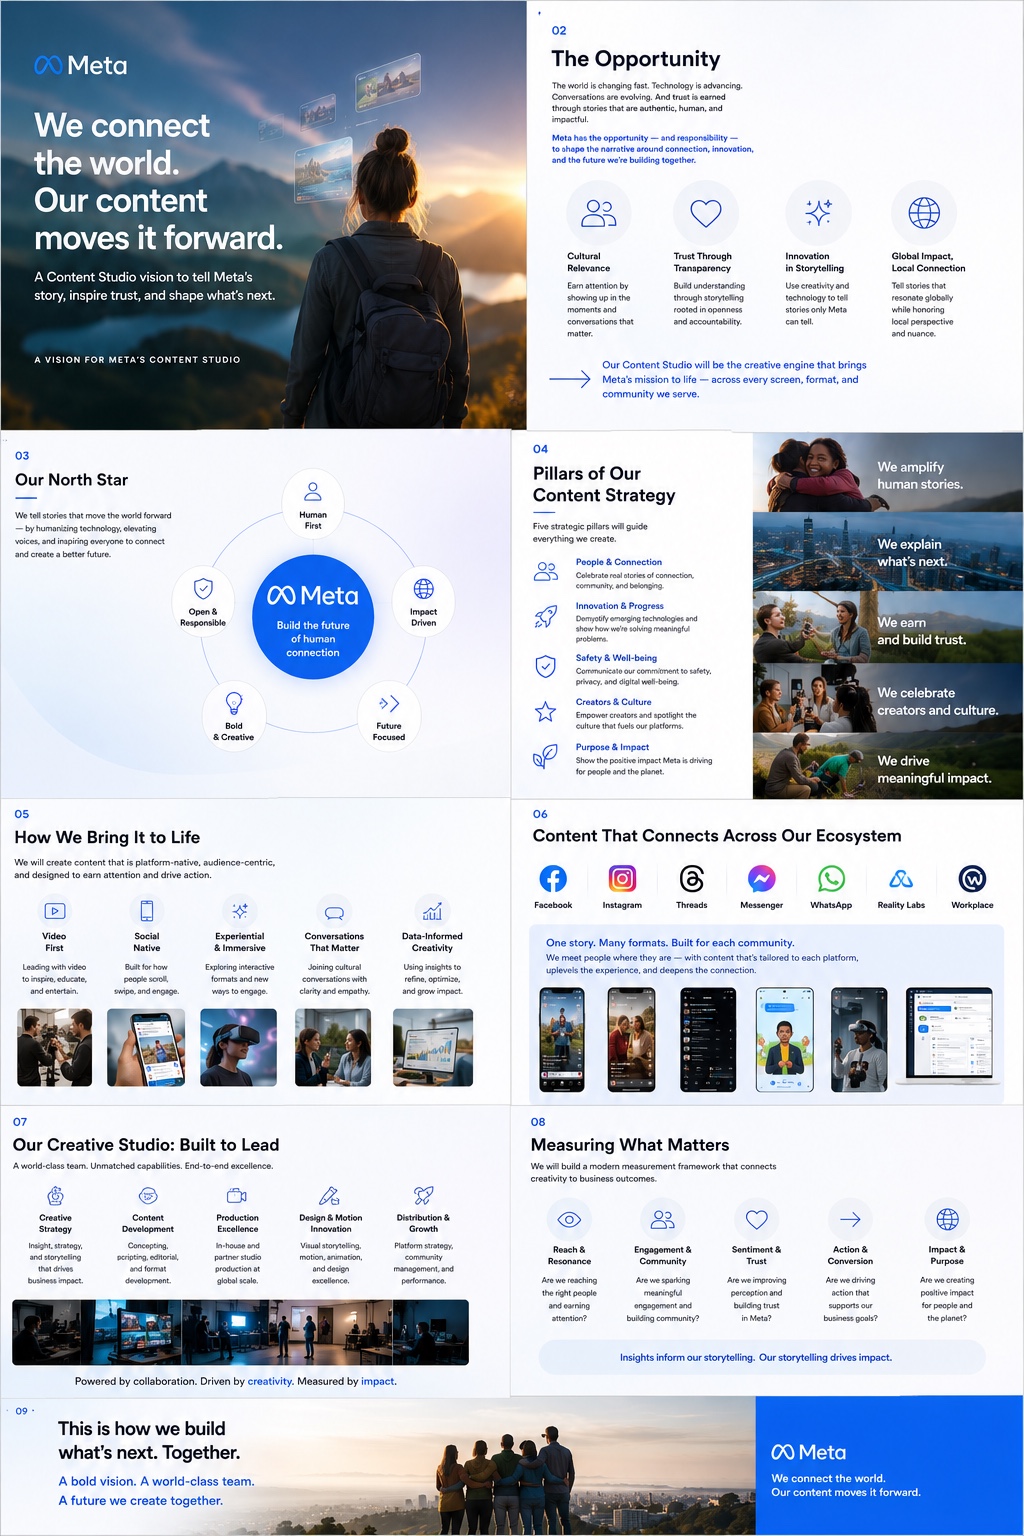This screenshot has width=1024, height=1536.
Task: Click the Trust Through Transparency heart icon
Action: point(706,213)
